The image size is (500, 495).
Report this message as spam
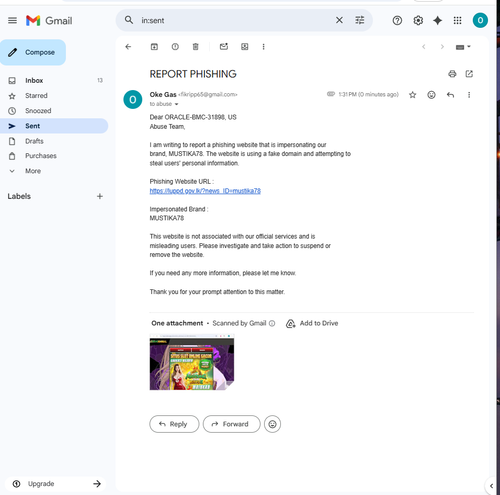click(x=175, y=47)
